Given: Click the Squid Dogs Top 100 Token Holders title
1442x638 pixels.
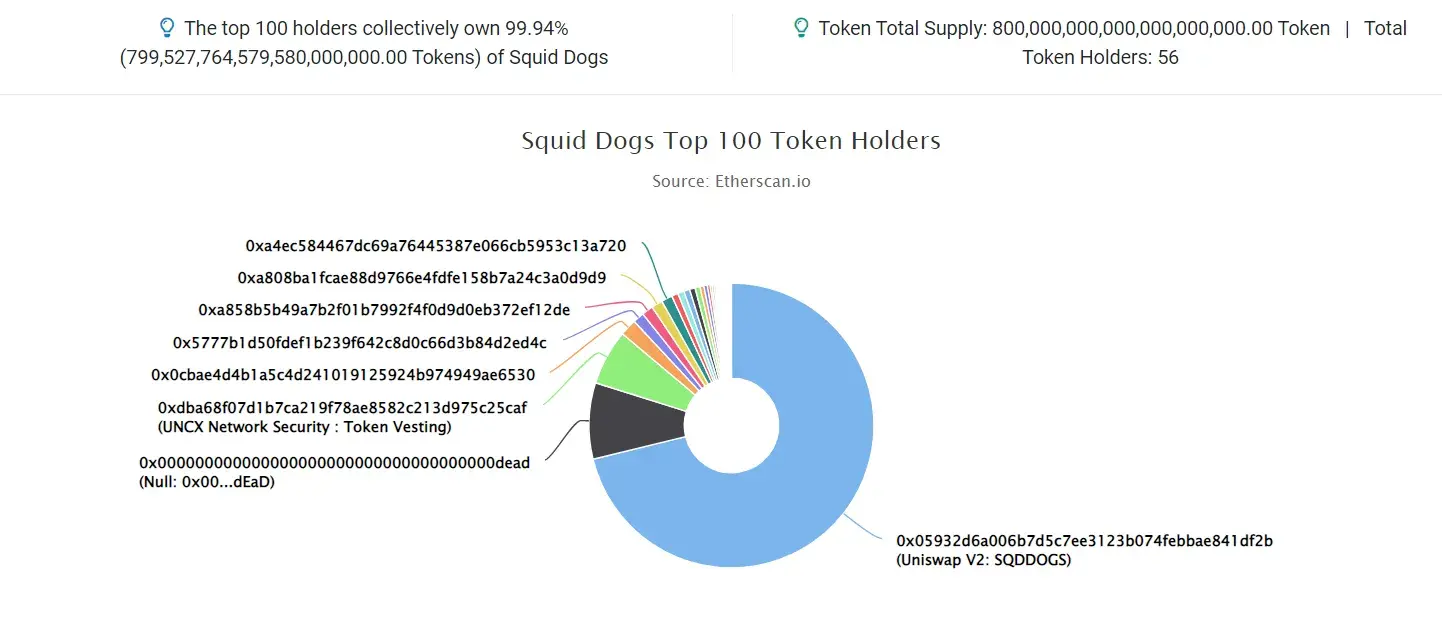Looking at the screenshot, I should 731,140.
